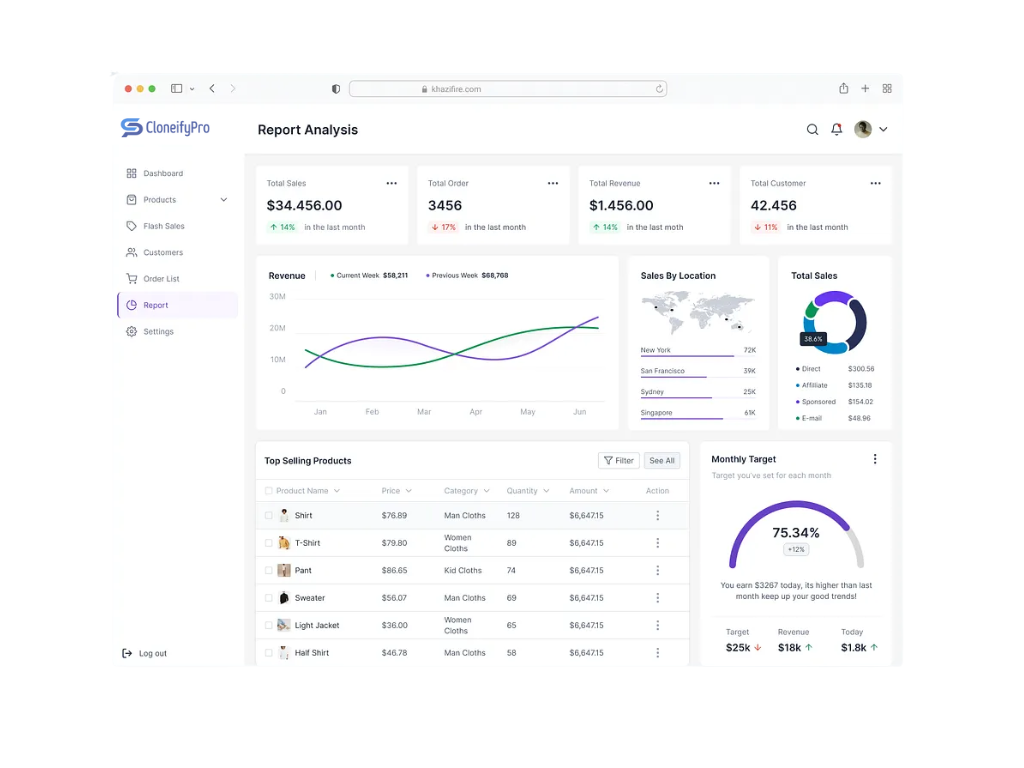The image size is (1024, 768).
Task: Check the checkbox for the Shirt row
Action: [x=268, y=515]
